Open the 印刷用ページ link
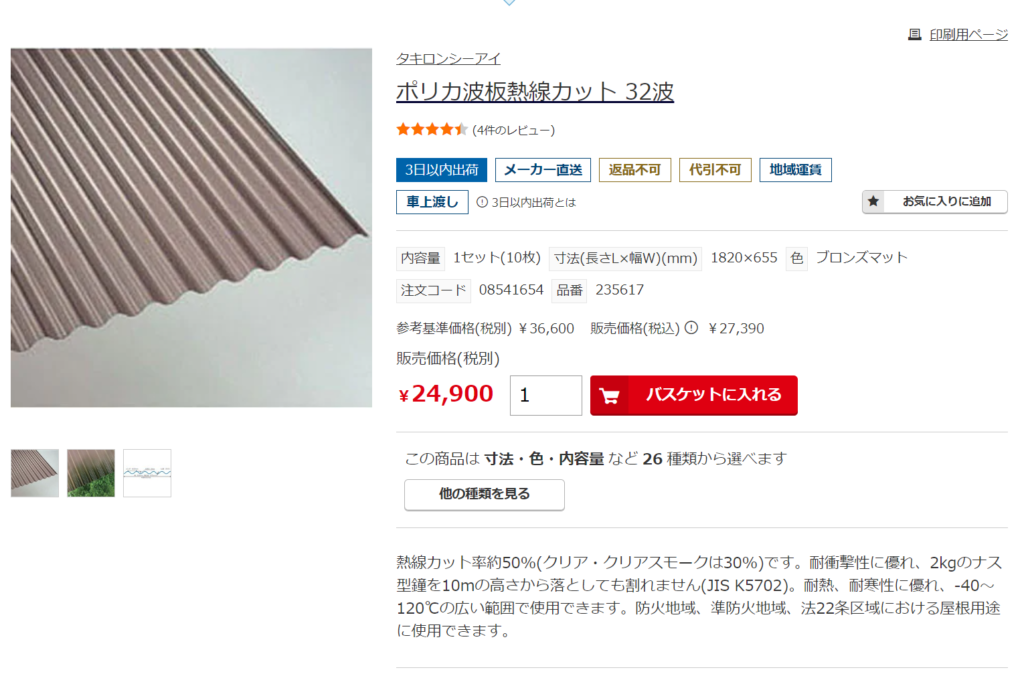Screen dimensions: 1024x674 tap(968, 35)
